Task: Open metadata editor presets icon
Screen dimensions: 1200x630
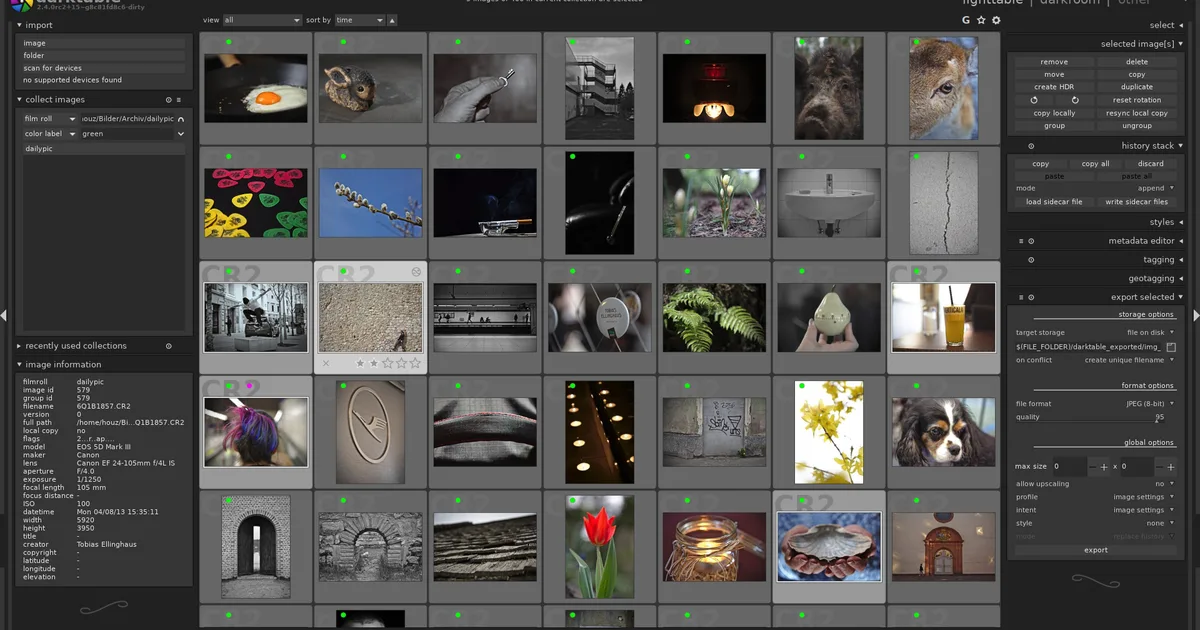Action: click(1021, 241)
